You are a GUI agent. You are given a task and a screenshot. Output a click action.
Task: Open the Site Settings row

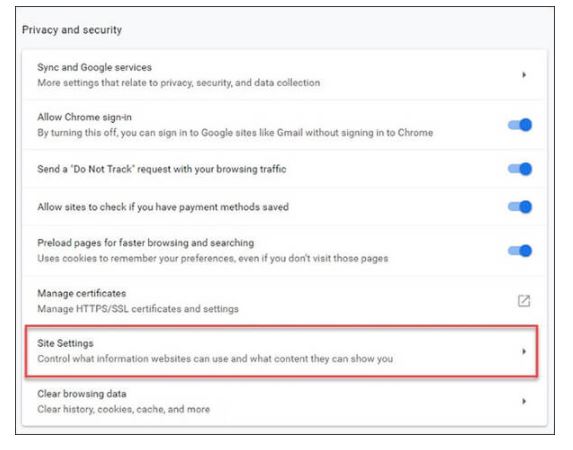coord(281,351)
